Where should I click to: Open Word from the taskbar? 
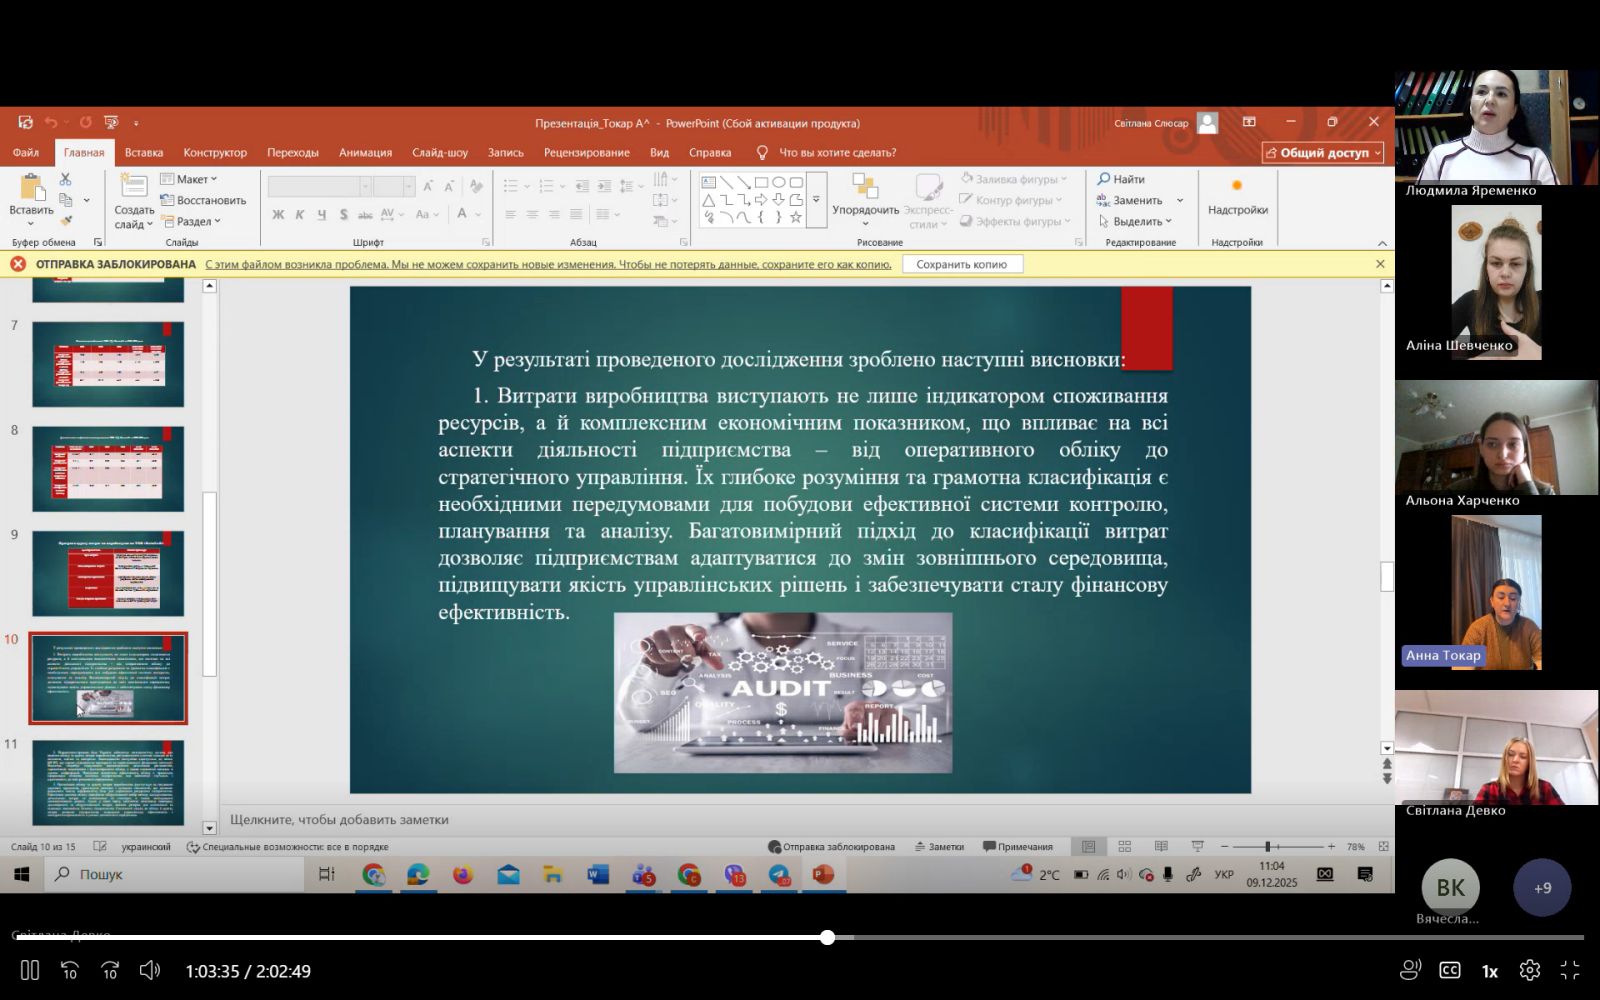point(598,875)
